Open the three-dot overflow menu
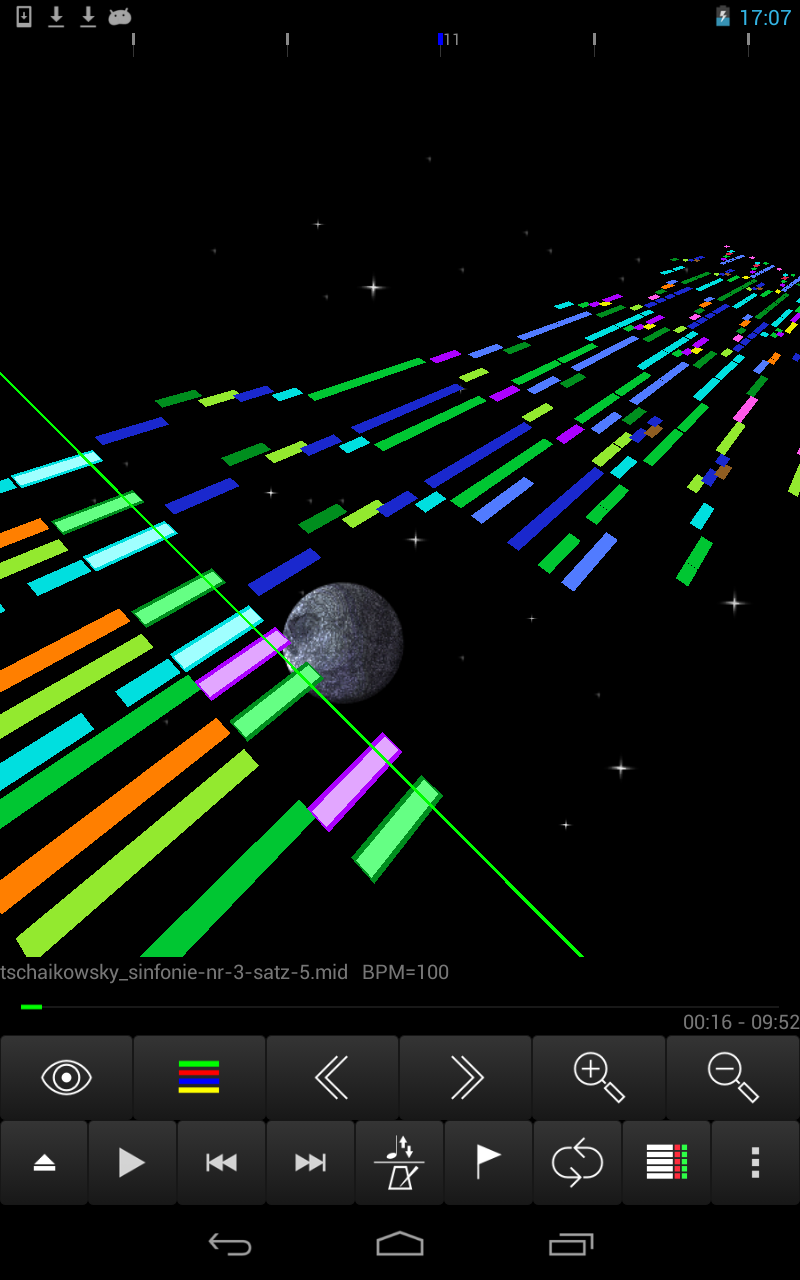This screenshot has width=800, height=1280. coord(755,1162)
